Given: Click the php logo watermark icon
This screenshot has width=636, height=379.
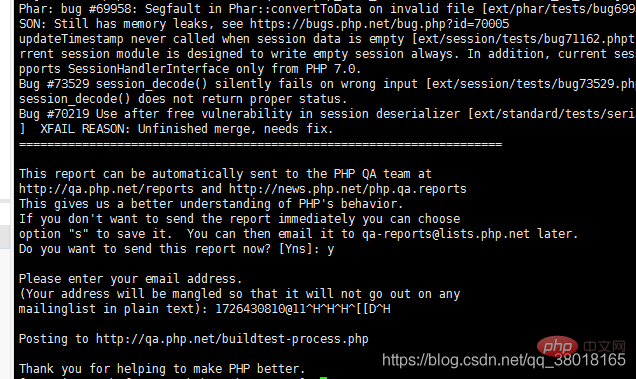Looking at the screenshot, I should pyautogui.click(x=557, y=346).
